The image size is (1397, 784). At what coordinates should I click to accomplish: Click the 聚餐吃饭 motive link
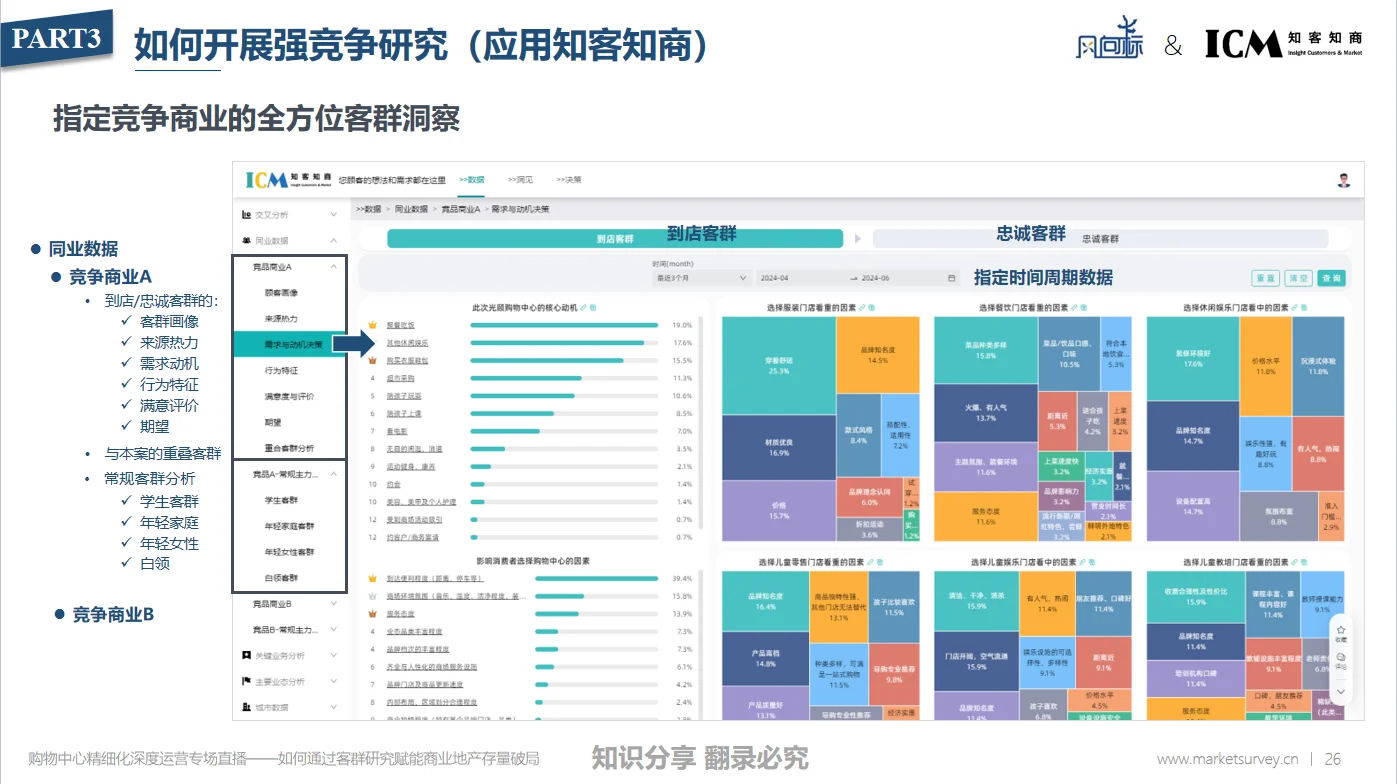(x=400, y=325)
